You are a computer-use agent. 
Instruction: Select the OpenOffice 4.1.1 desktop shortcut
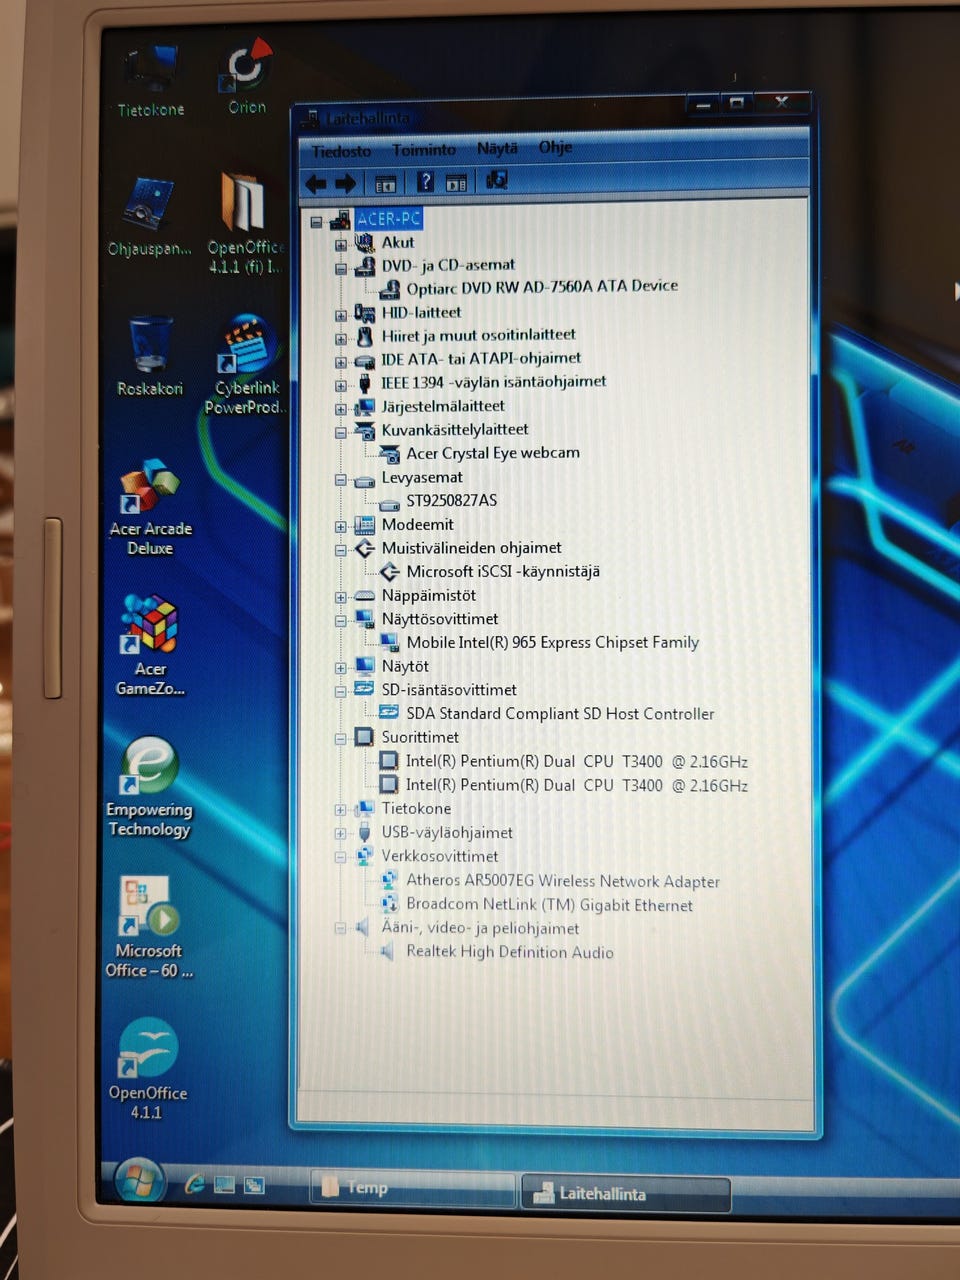tap(148, 1068)
